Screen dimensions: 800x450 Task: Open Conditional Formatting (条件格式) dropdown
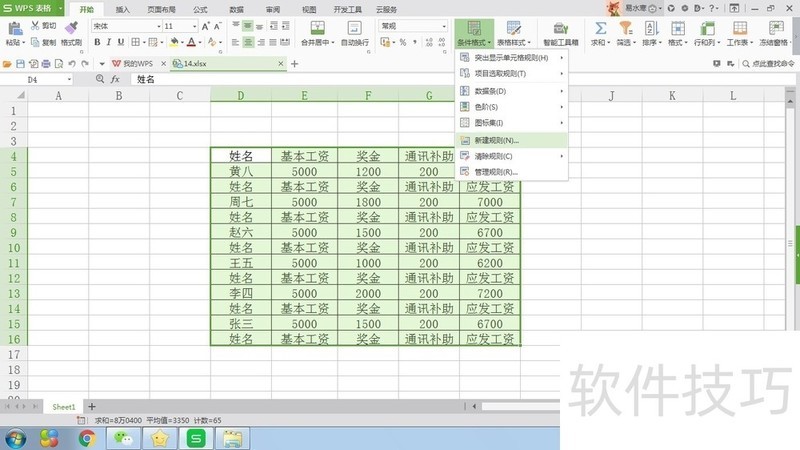point(474,34)
